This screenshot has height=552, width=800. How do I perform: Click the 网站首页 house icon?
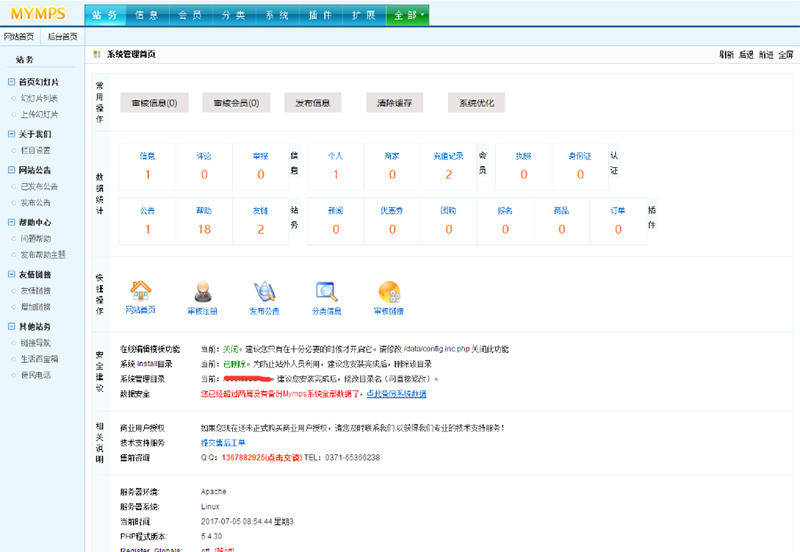140,291
